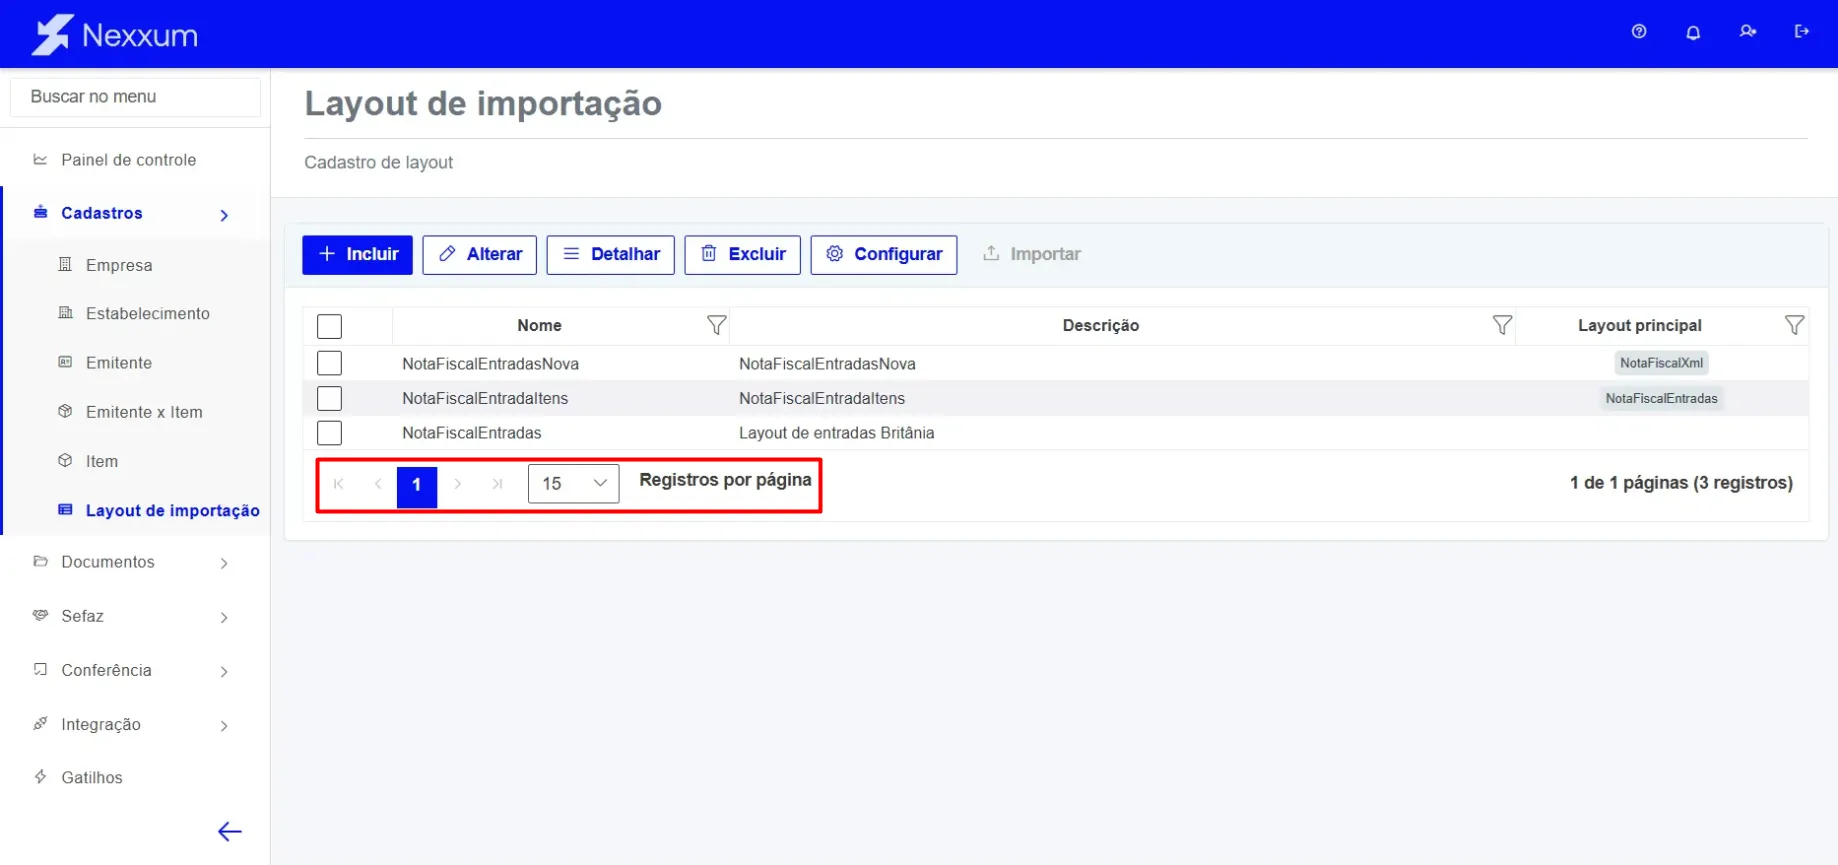Filter the Descrição column
Image resolution: width=1838 pixels, height=865 pixels.
point(1501,325)
